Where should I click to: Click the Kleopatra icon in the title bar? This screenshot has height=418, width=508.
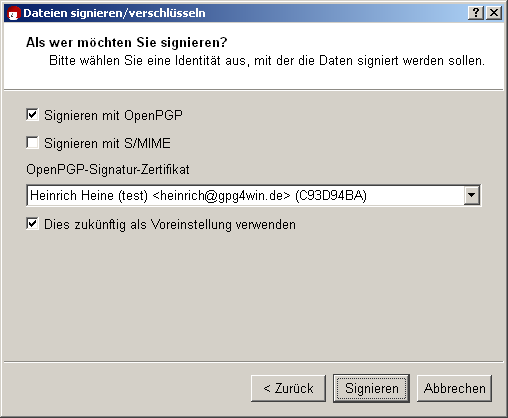pos(14,13)
